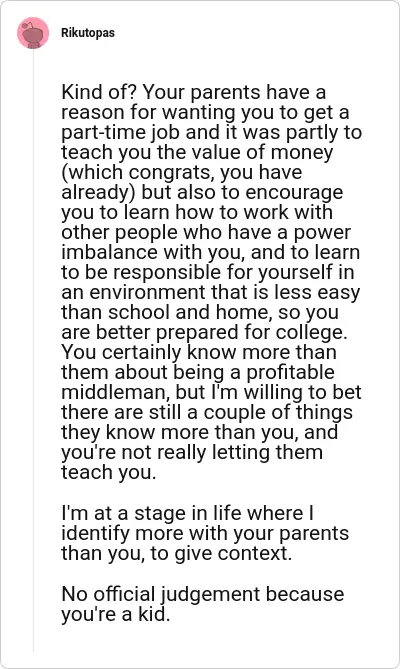Collapse the comment using the vertical thread line
400x669 pixels.
tap(33, 350)
